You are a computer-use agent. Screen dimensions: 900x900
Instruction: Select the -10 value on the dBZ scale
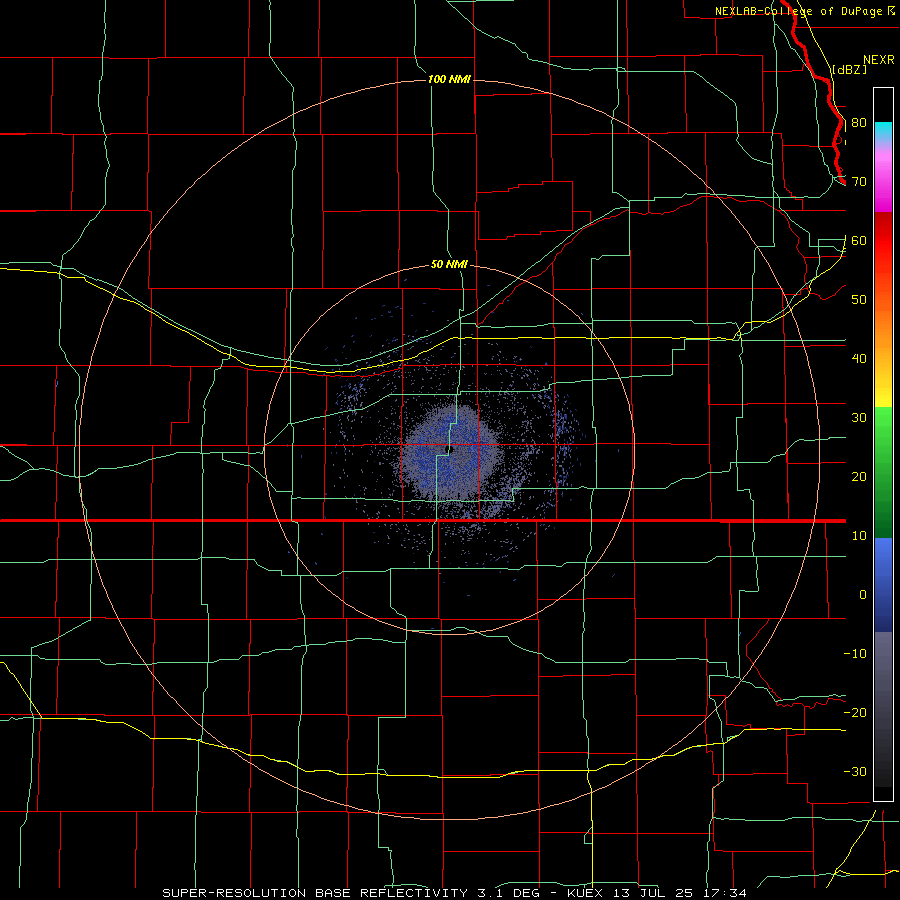(855, 654)
